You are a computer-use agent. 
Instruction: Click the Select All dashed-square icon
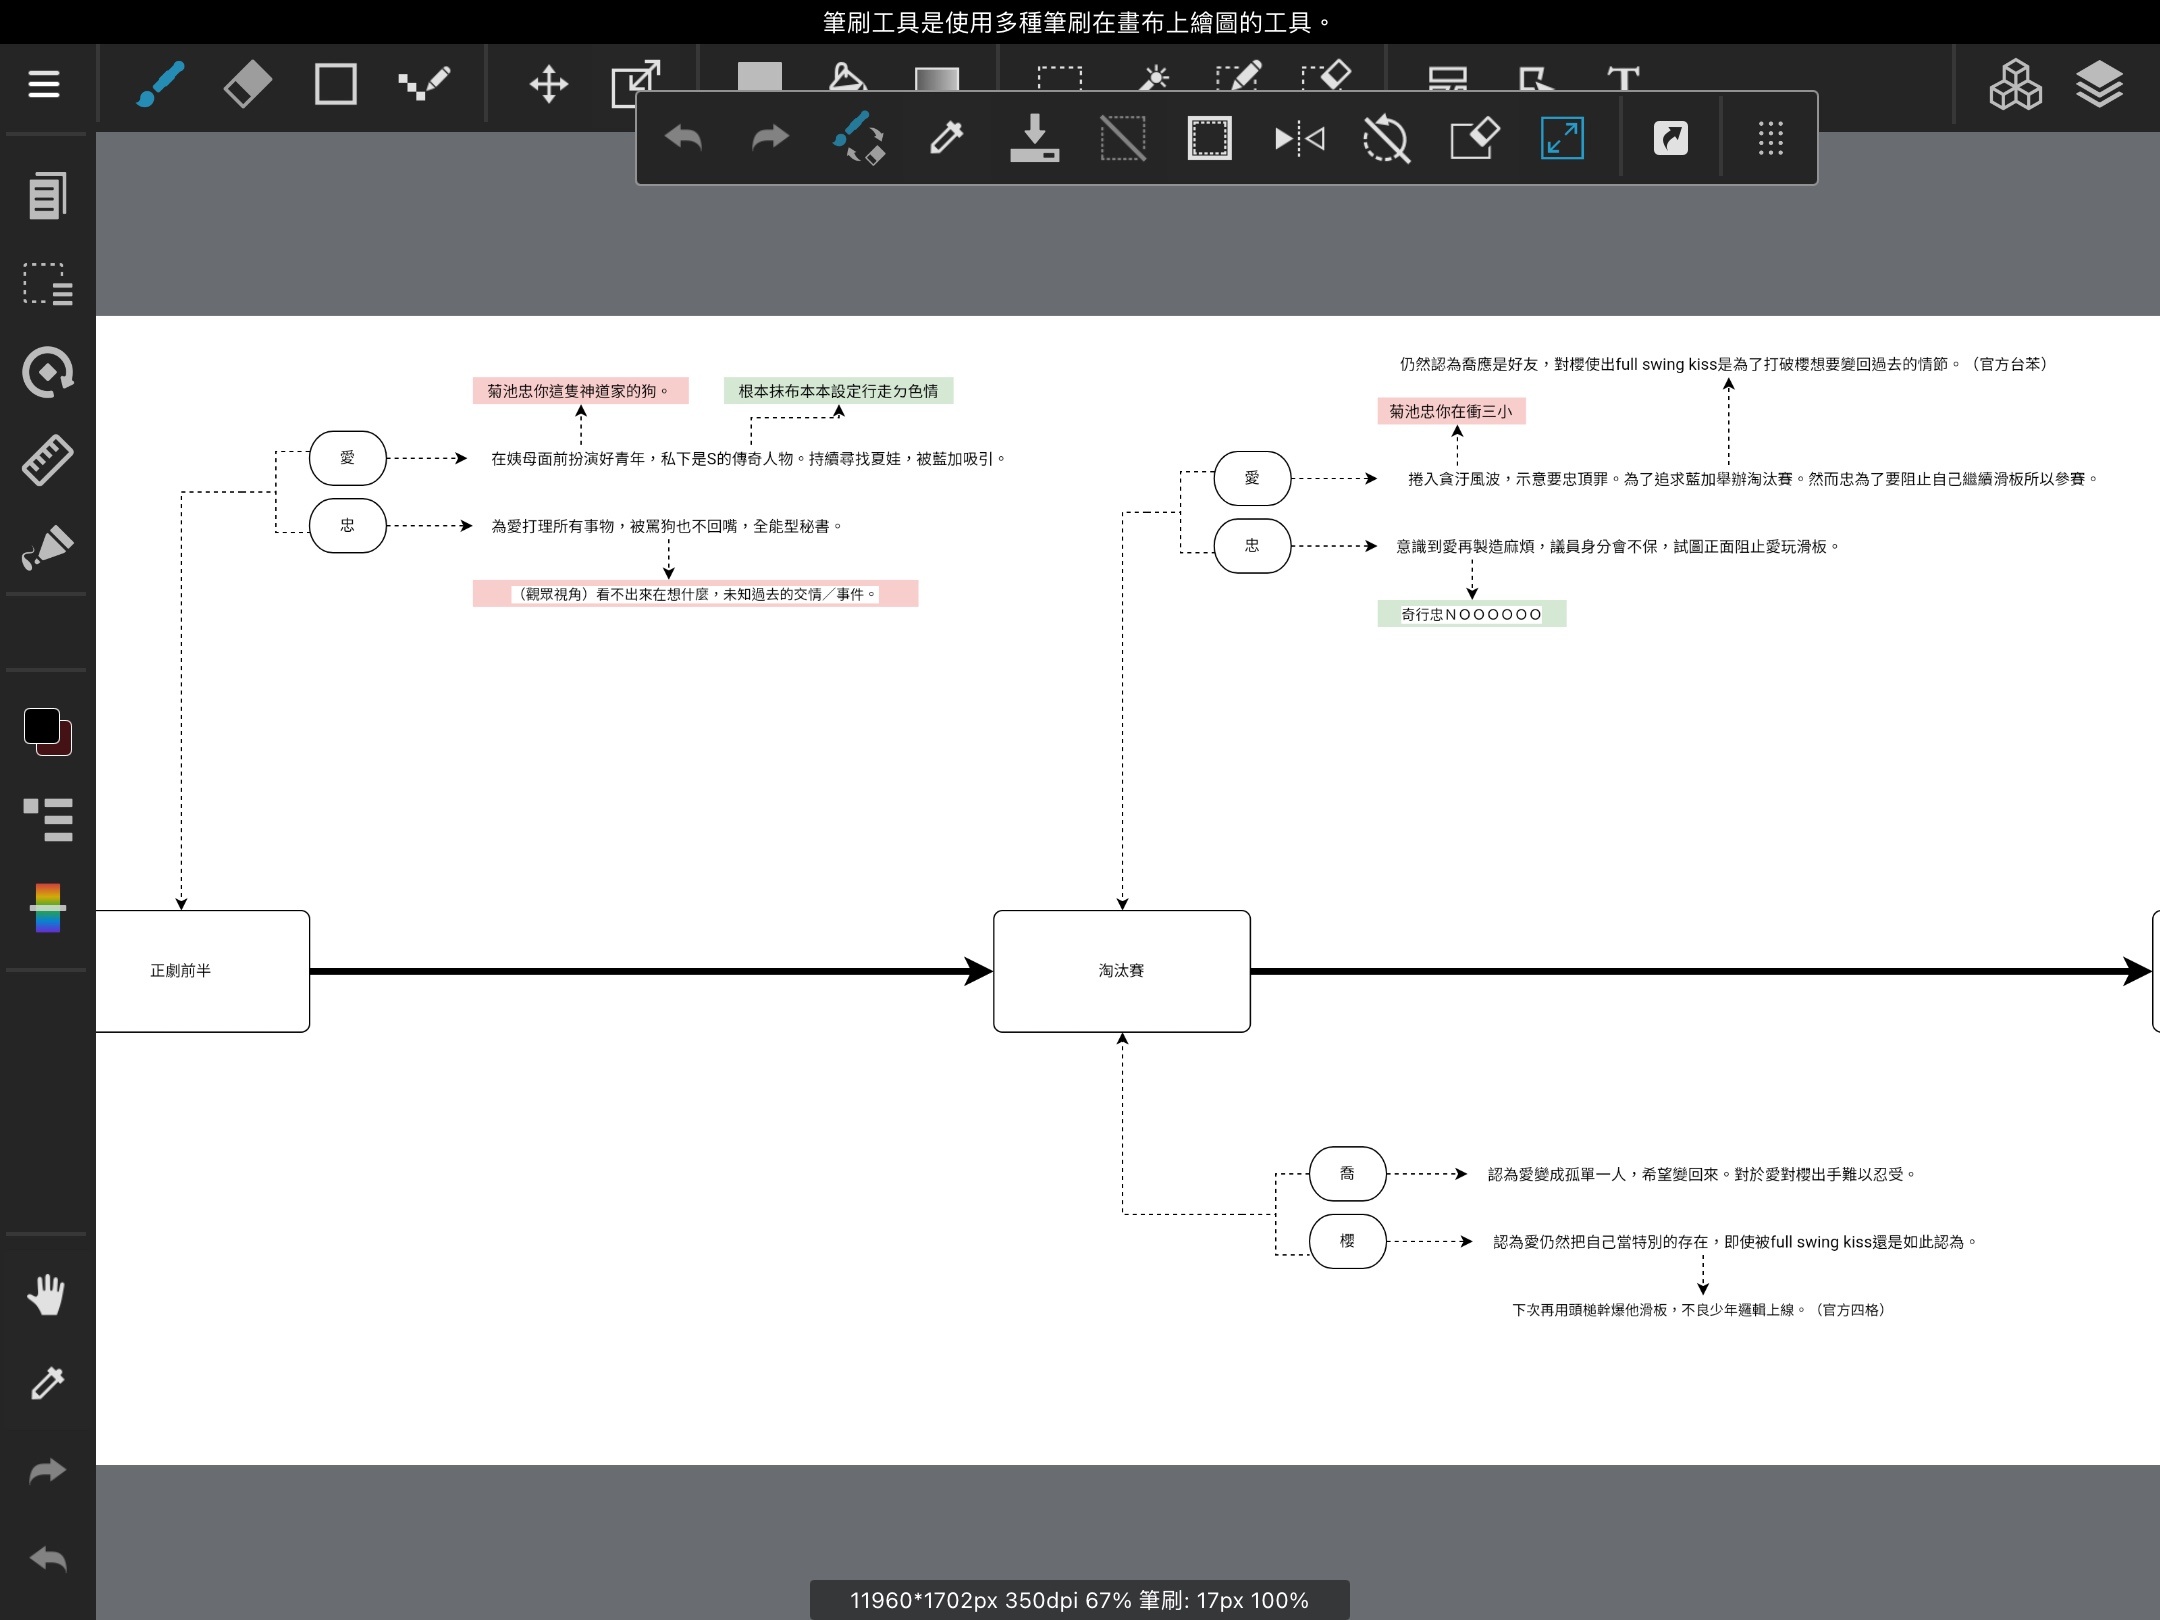click(1209, 138)
